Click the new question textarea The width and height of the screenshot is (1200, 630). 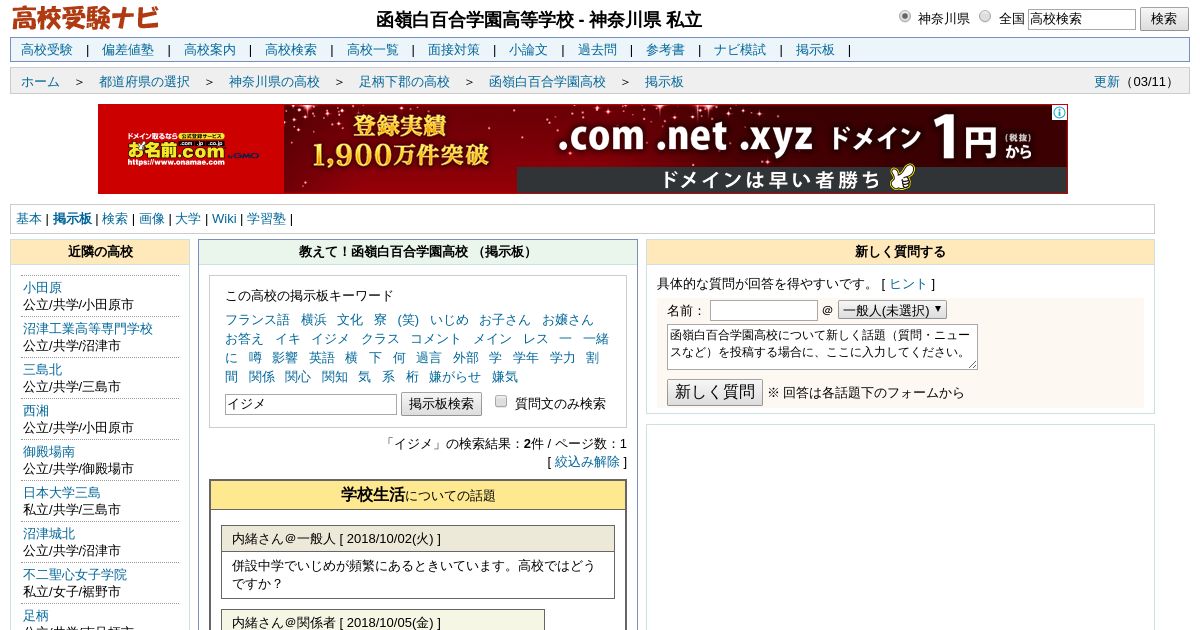[822, 347]
